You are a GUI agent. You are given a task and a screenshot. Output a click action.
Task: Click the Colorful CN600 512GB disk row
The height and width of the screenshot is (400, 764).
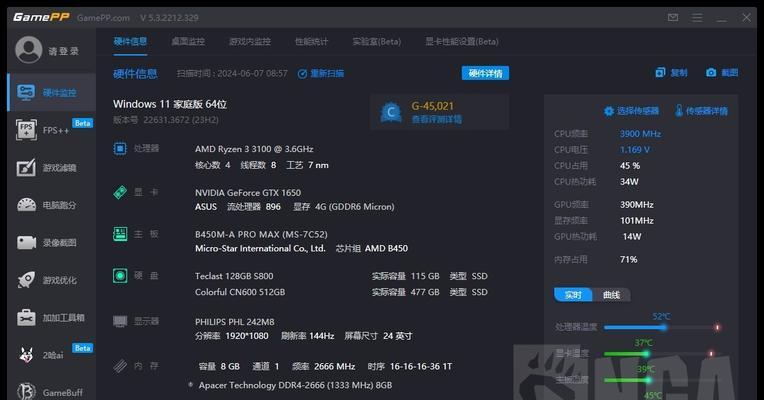point(341,292)
